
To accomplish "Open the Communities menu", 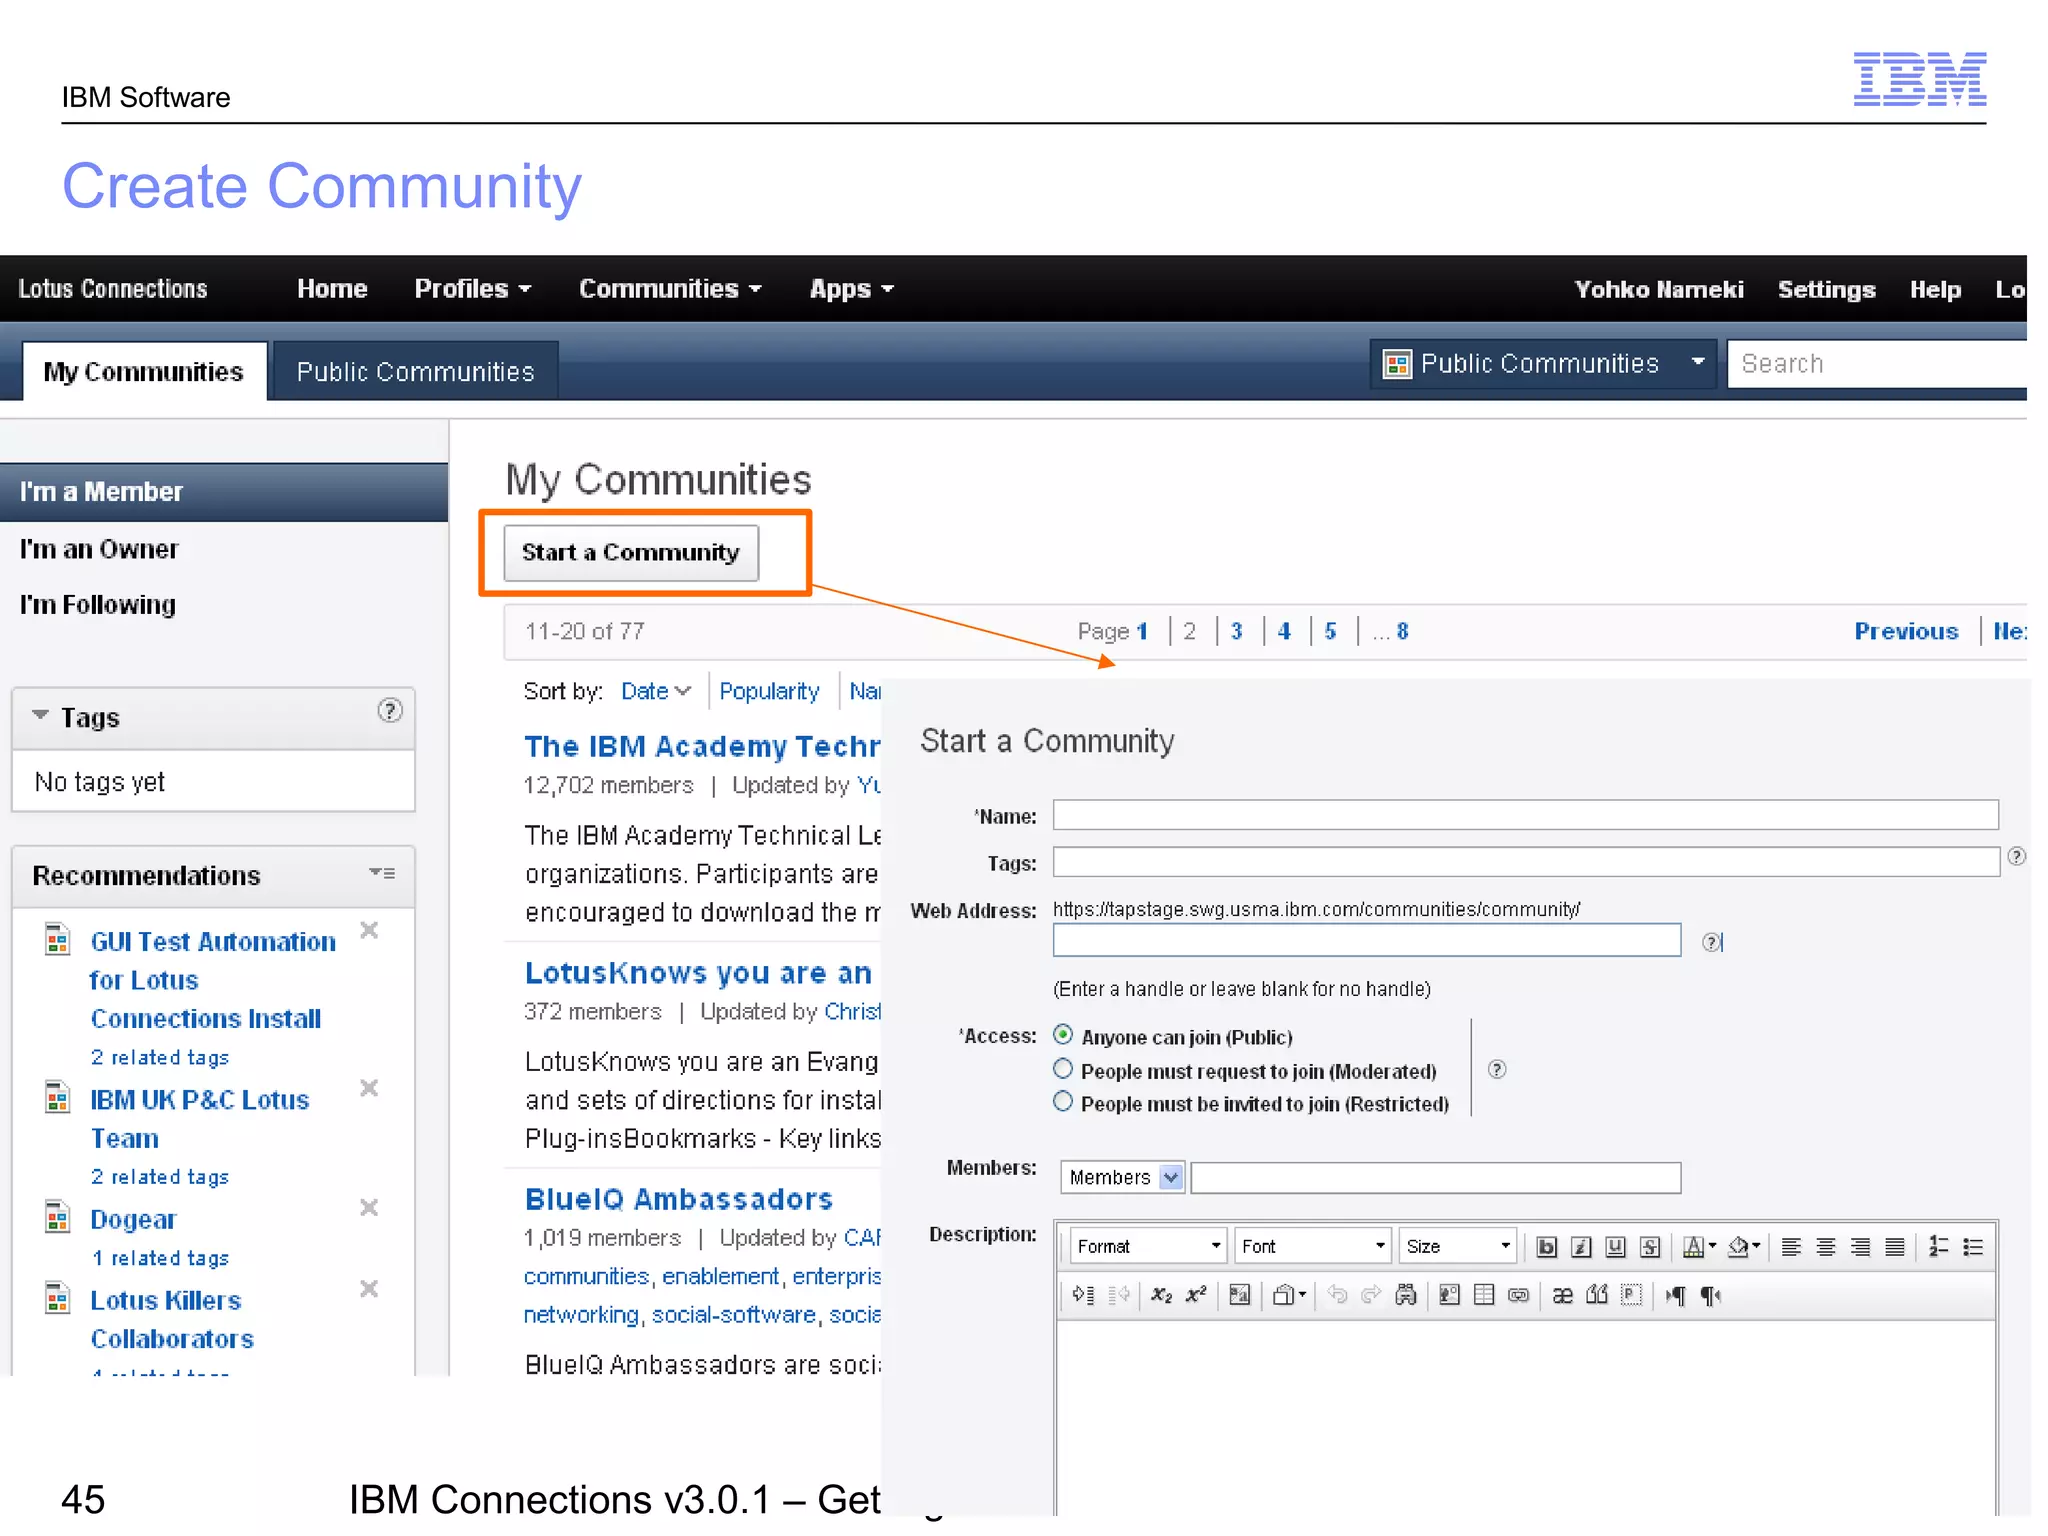I will pyautogui.click(x=670, y=289).
